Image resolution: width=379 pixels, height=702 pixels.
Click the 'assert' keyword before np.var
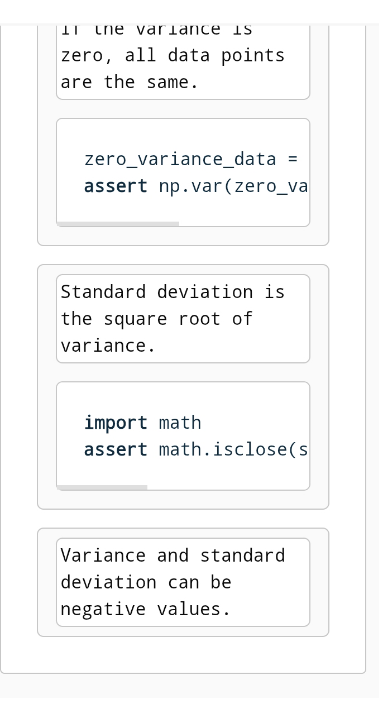click(115, 186)
